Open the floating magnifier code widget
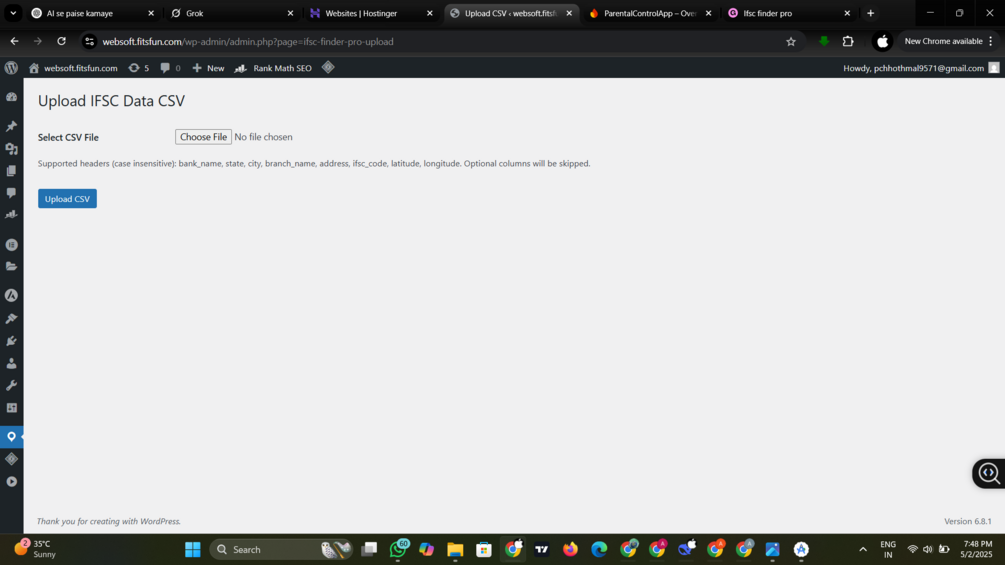This screenshot has height=565, width=1005. coord(989,473)
